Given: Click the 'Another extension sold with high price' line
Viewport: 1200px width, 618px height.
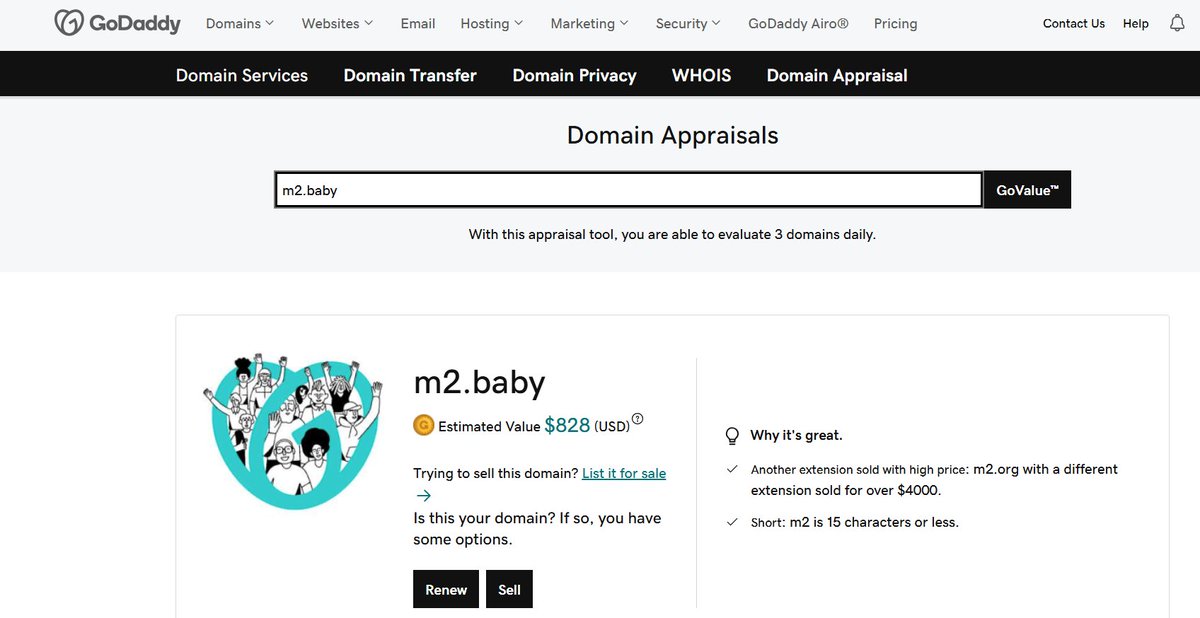Looking at the screenshot, I should (934, 480).
